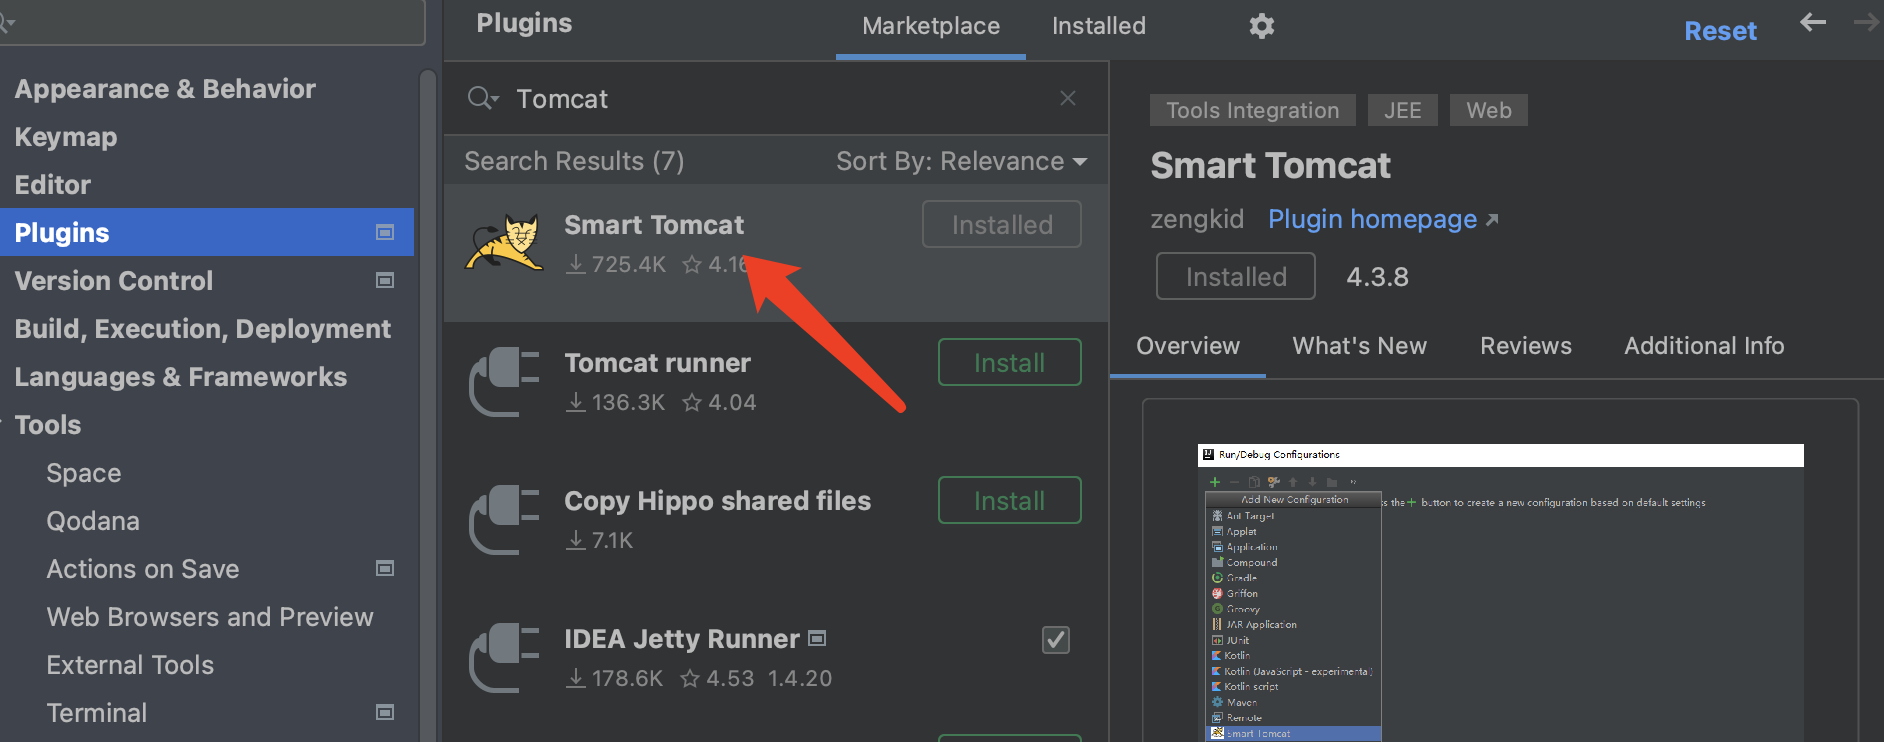Image resolution: width=1884 pixels, height=742 pixels.
Task: Clear the Tomcat search text
Action: [1068, 98]
